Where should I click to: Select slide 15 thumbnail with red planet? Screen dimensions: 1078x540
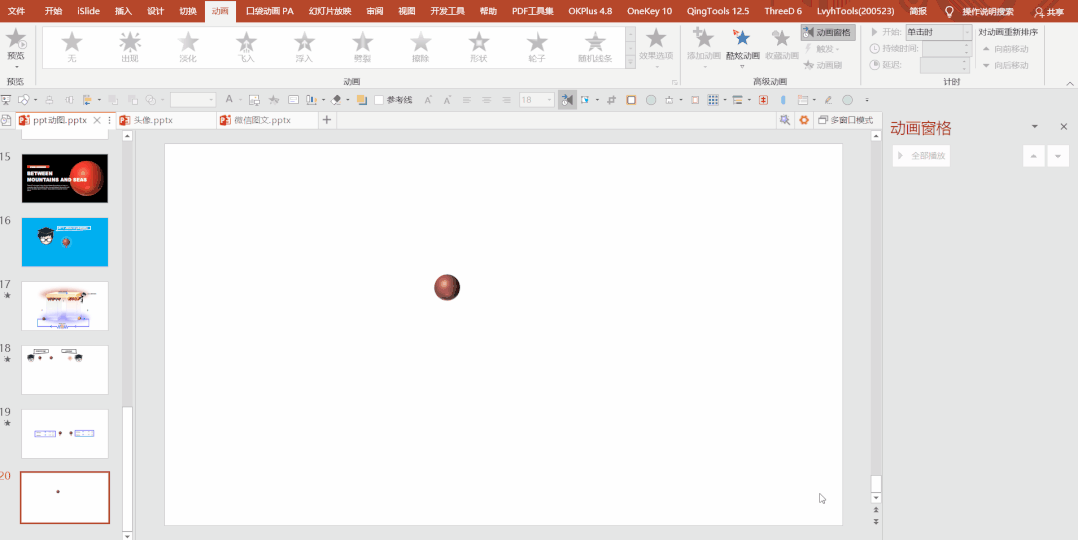coord(65,178)
